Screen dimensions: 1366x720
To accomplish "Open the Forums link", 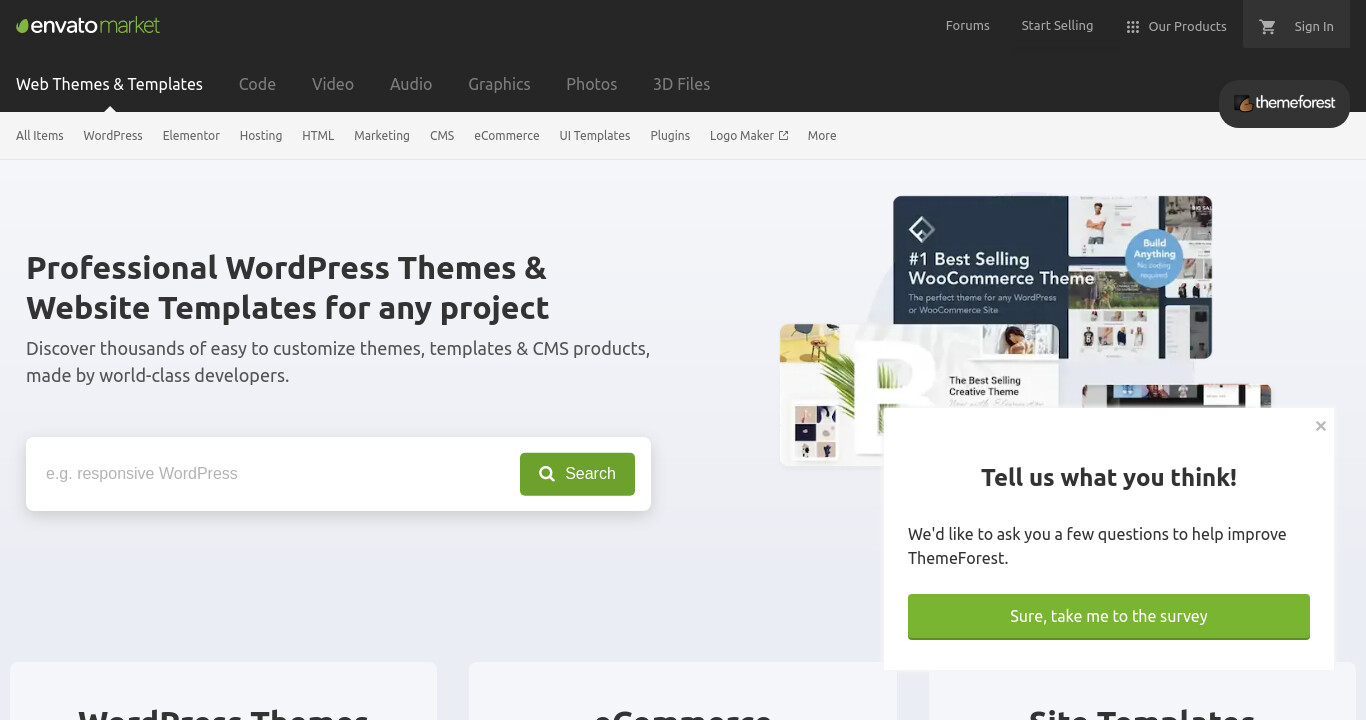I will 967,26.
